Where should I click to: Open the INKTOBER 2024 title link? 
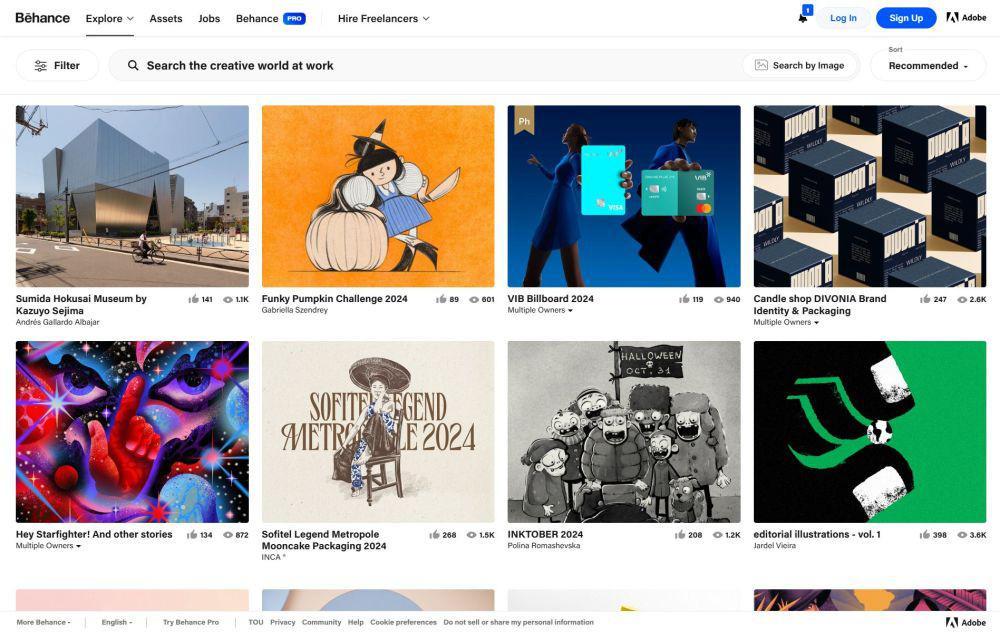pyautogui.click(x=545, y=534)
